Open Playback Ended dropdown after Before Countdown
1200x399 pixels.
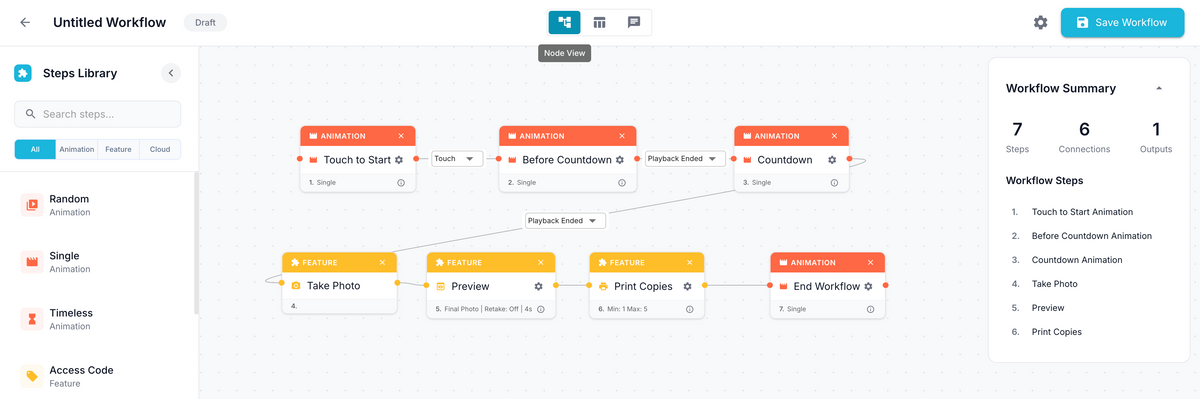pos(685,159)
